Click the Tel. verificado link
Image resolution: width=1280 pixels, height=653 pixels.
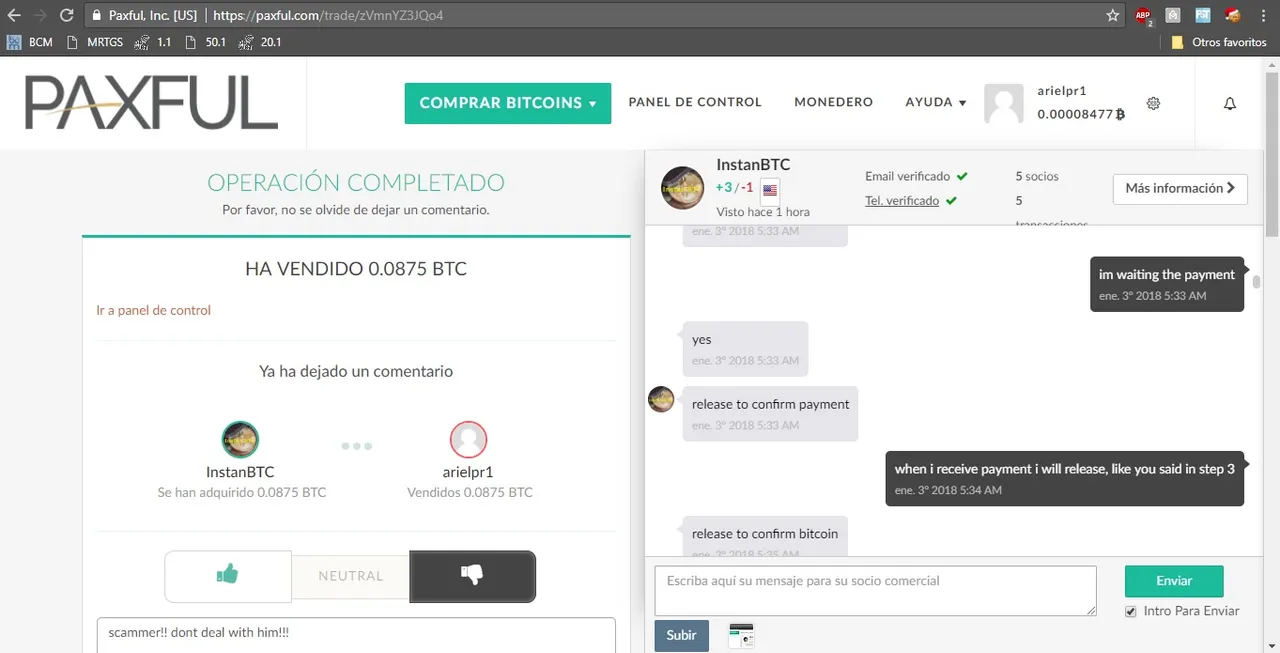click(902, 201)
